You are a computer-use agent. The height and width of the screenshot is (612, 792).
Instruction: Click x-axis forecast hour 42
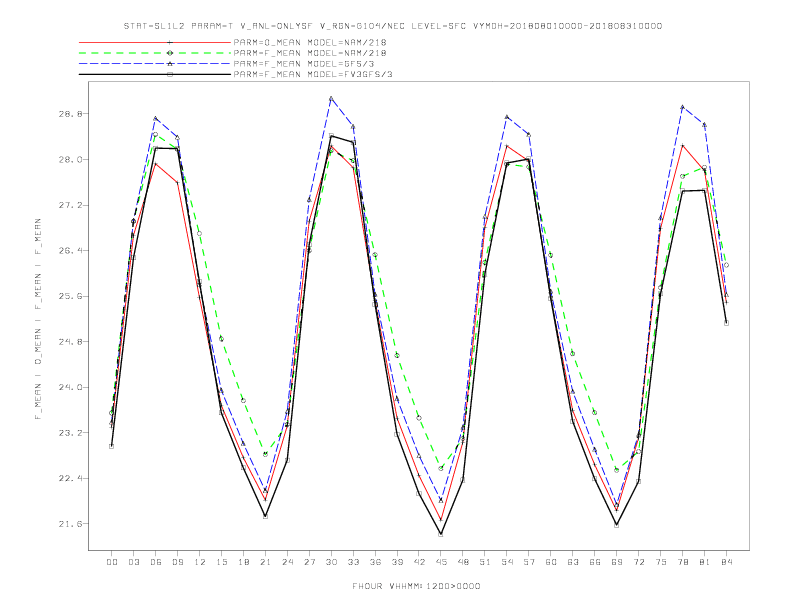(x=419, y=562)
